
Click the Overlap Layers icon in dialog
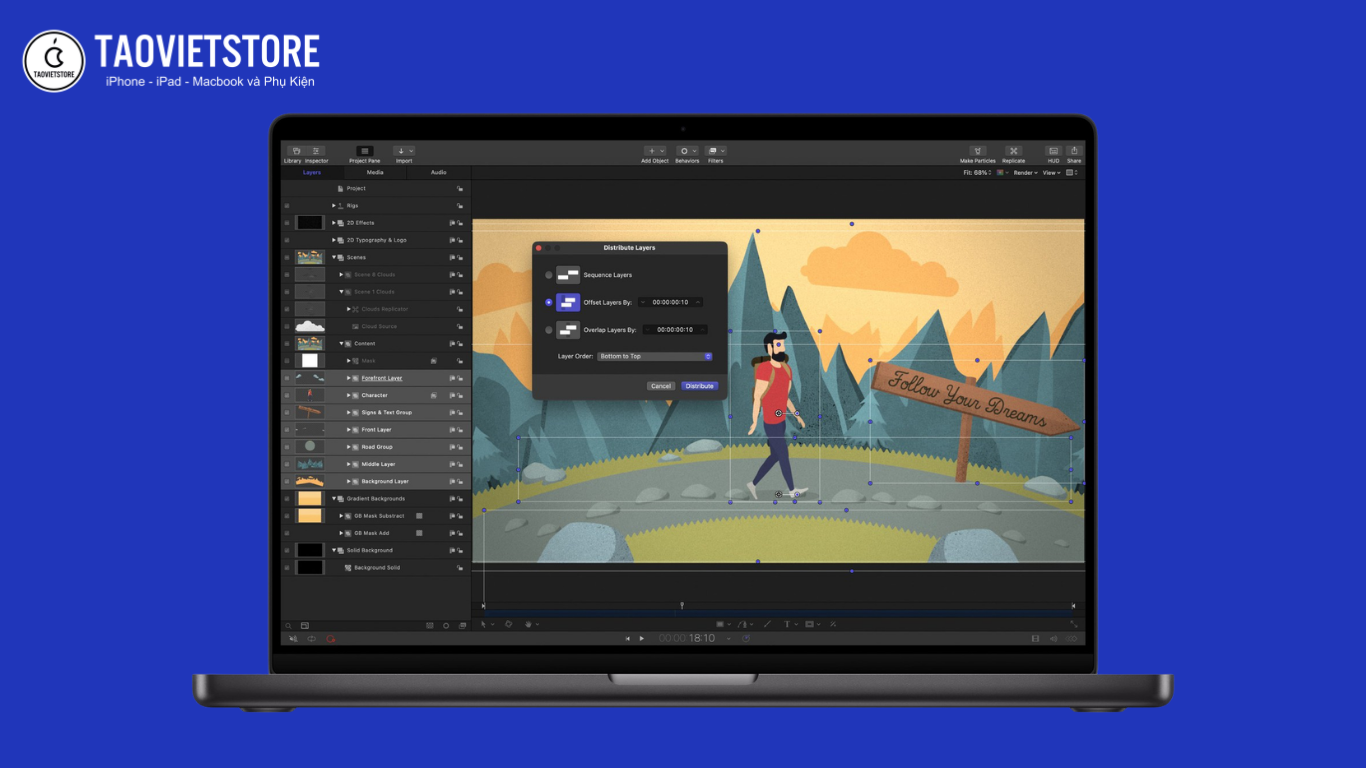pos(568,329)
